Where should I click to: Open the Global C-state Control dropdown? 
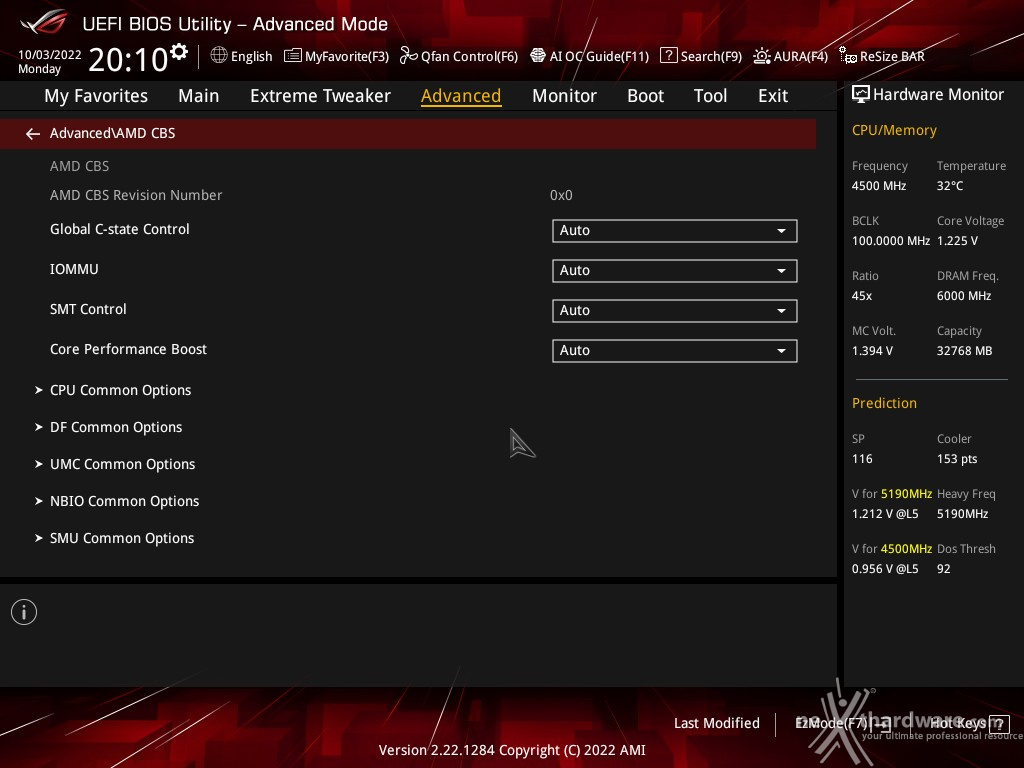pos(675,231)
